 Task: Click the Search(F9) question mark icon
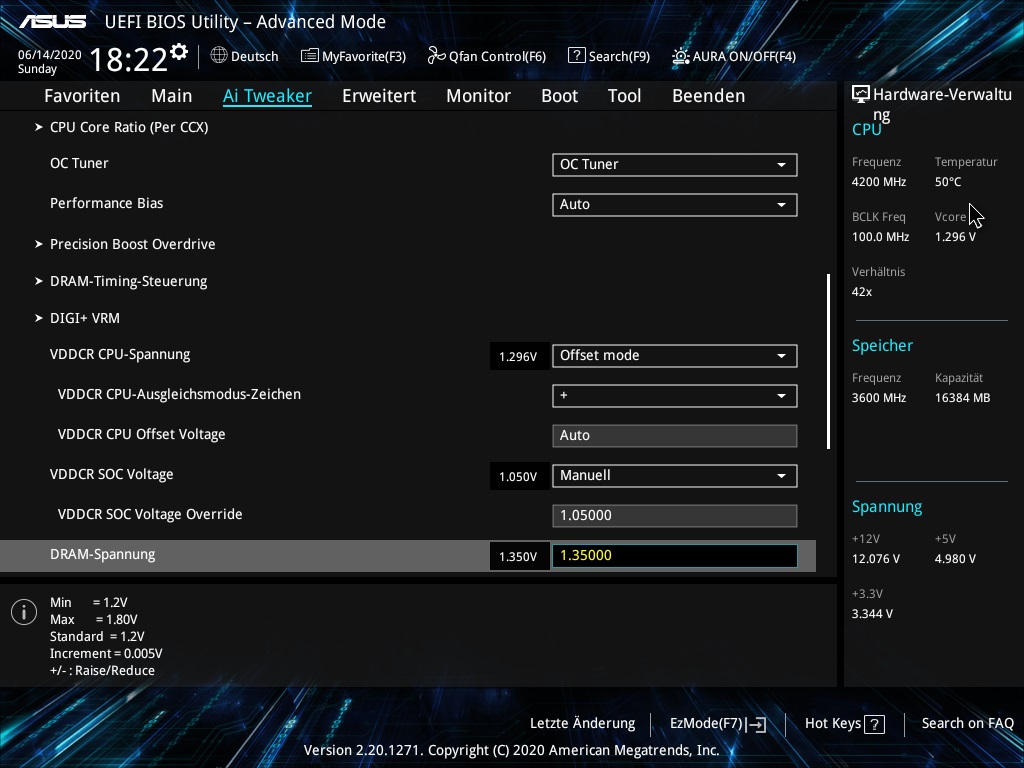(x=576, y=56)
